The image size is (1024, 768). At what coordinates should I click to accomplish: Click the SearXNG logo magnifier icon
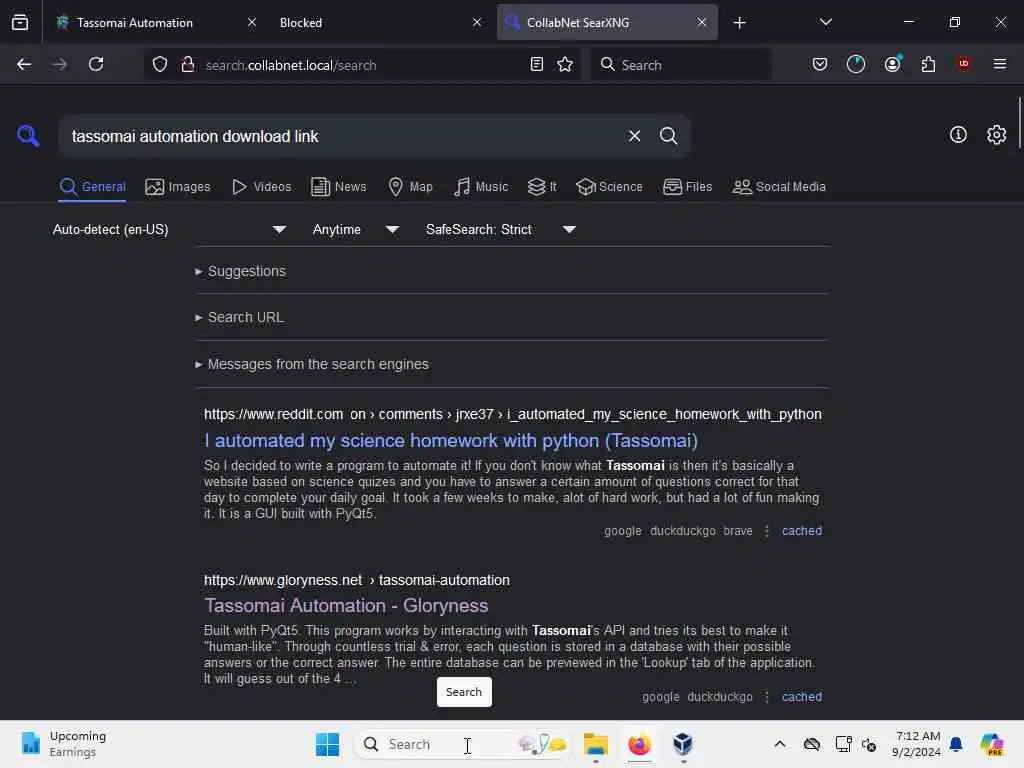coord(28,136)
